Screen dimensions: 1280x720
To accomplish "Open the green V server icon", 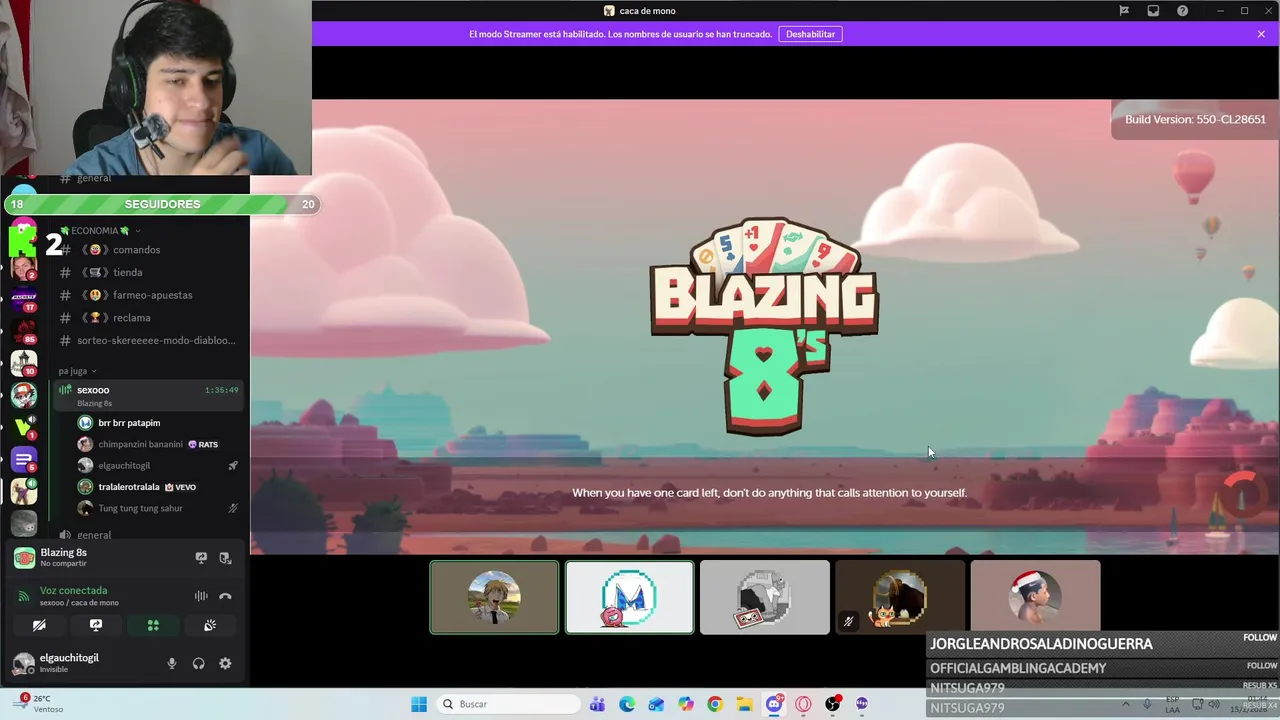I will pyautogui.click(x=23, y=426).
